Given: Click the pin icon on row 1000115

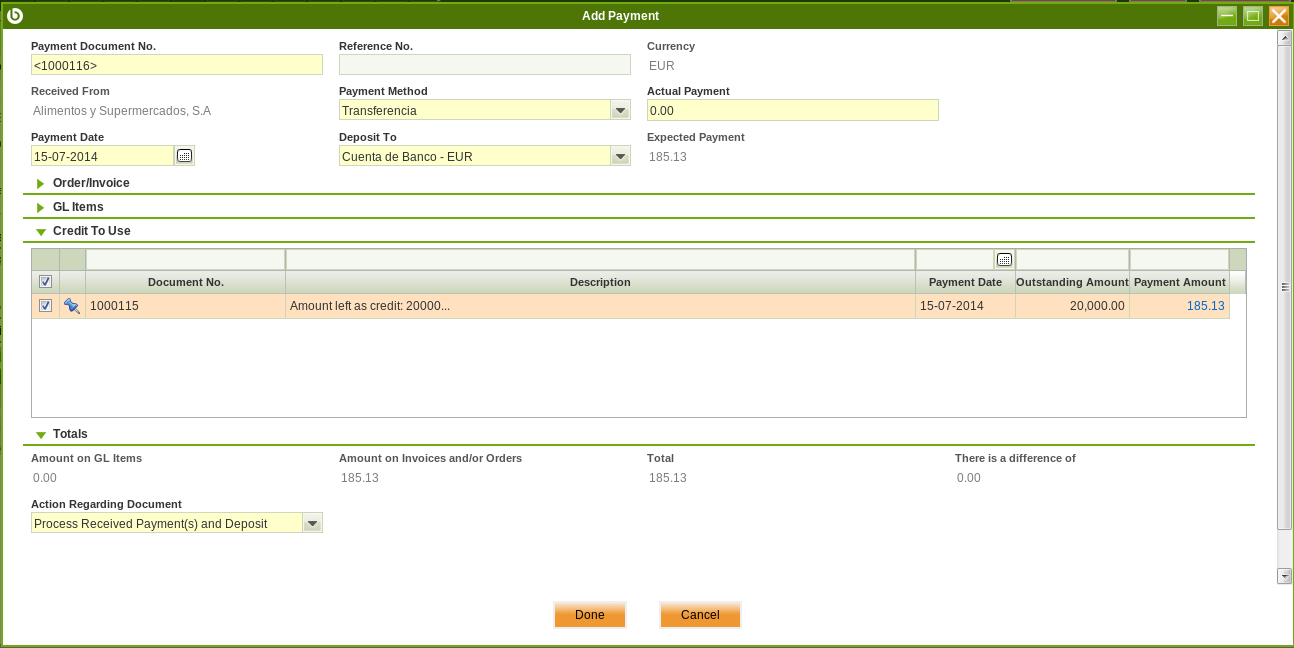Looking at the screenshot, I should tap(72, 306).
